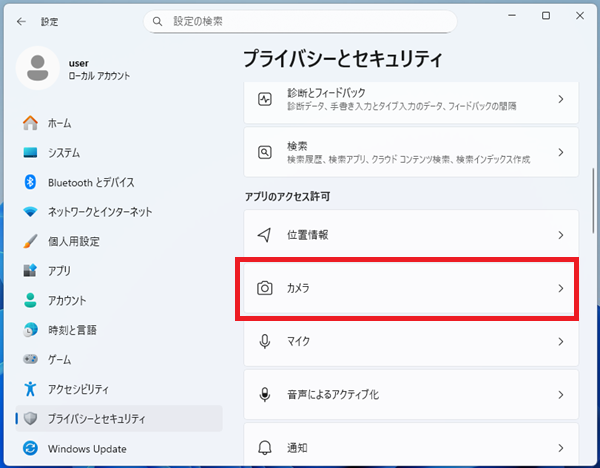Screen dimensions: 600x468
Task: Click the ネットワーク wifi icon
Action: pyautogui.click(x=30, y=212)
